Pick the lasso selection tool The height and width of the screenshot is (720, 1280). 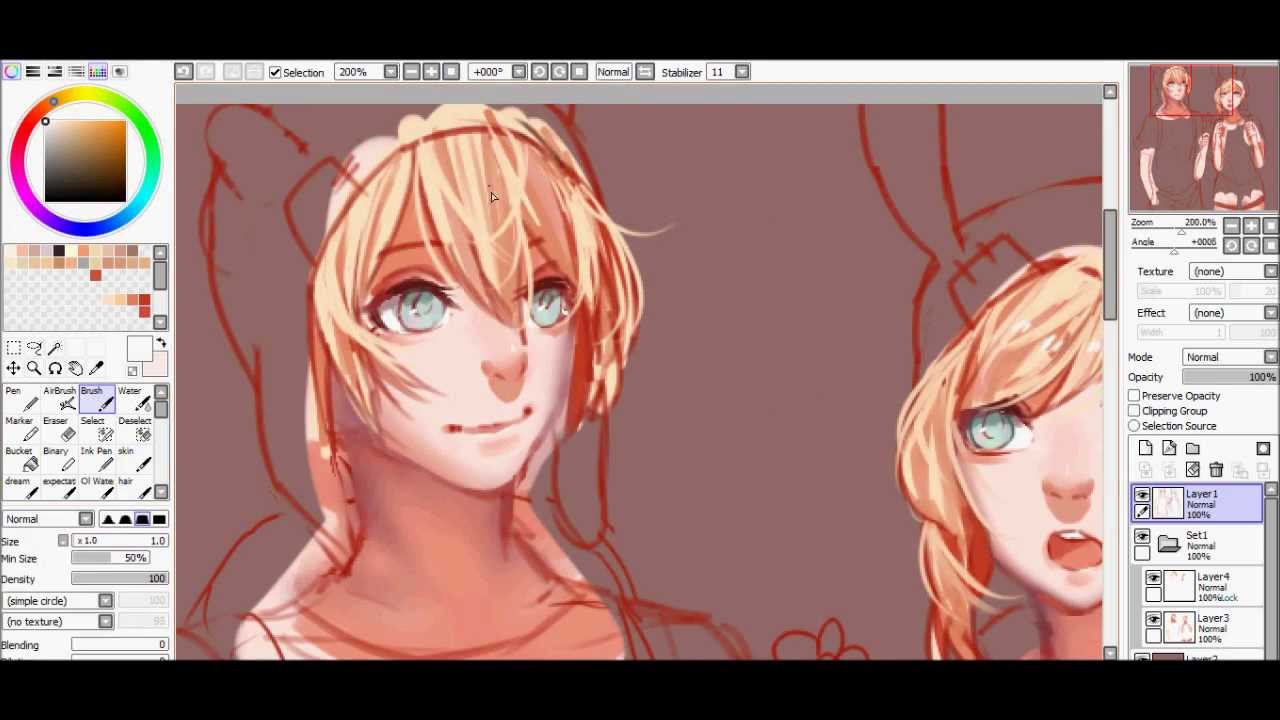34,348
